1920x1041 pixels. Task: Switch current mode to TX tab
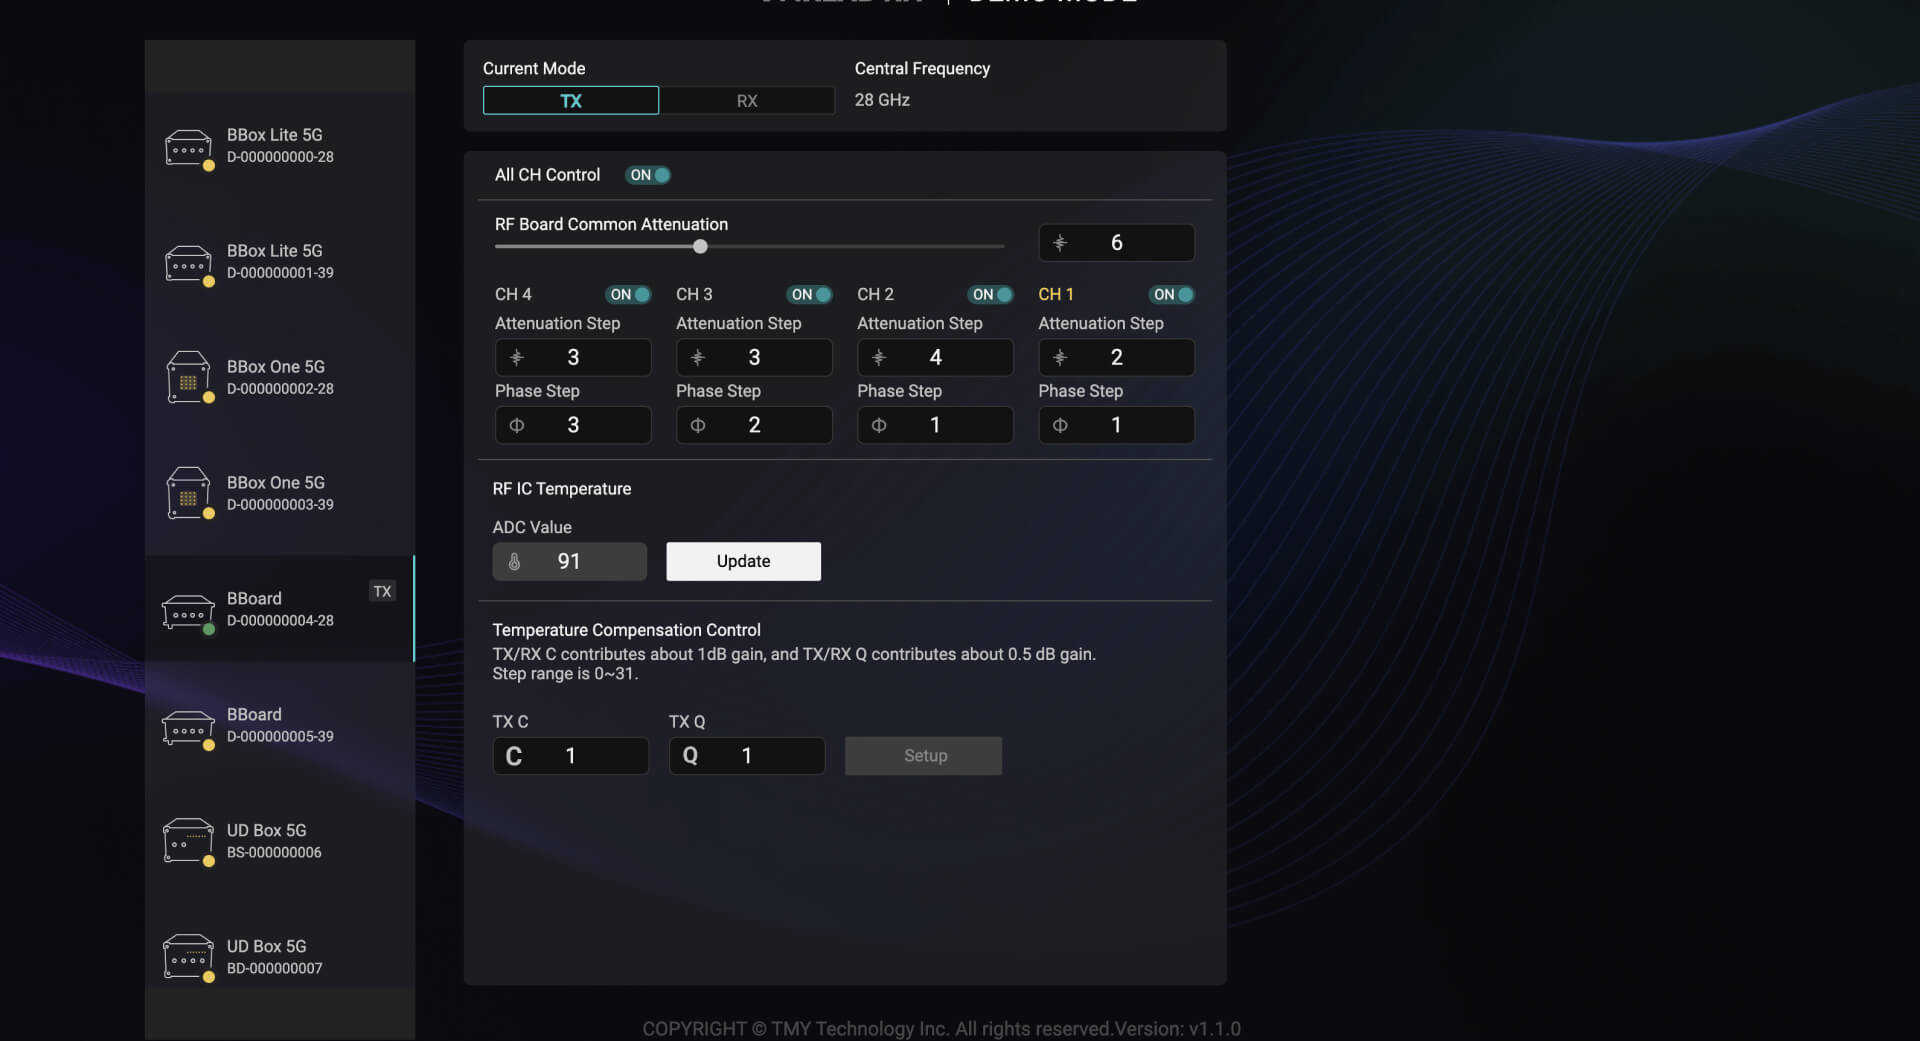(571, 100)
